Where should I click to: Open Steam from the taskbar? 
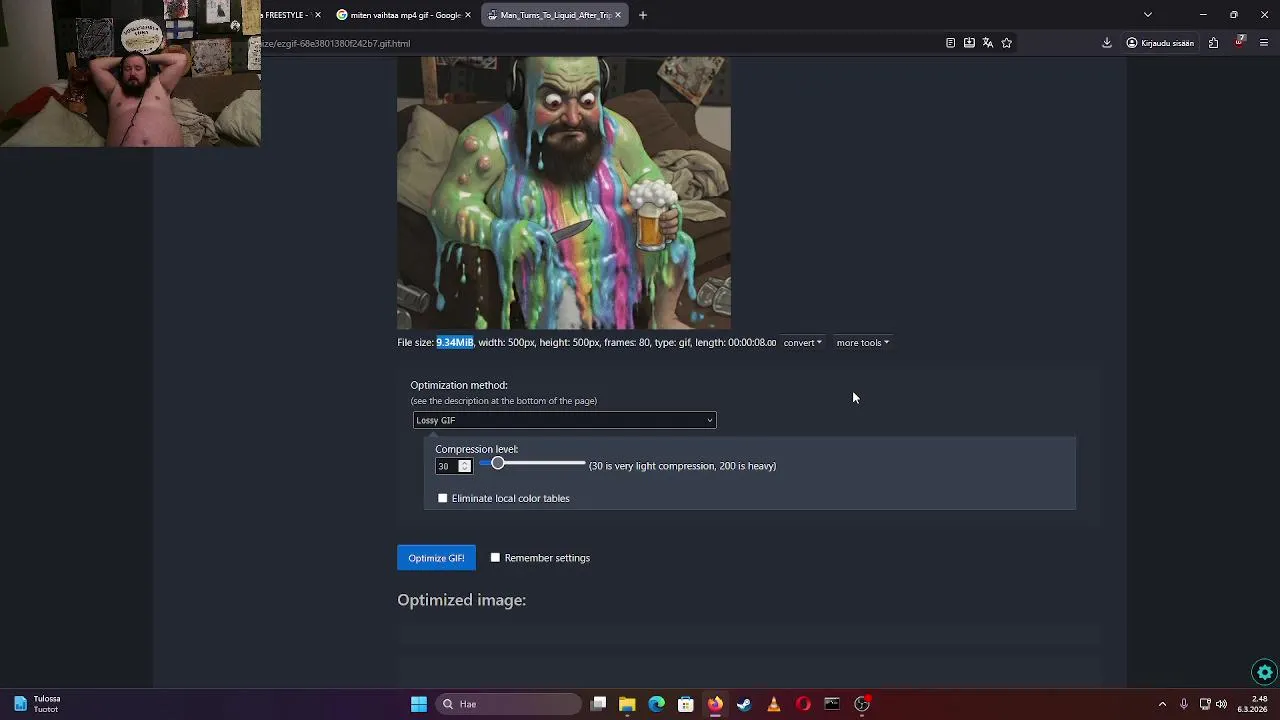[x=744, y=704]
